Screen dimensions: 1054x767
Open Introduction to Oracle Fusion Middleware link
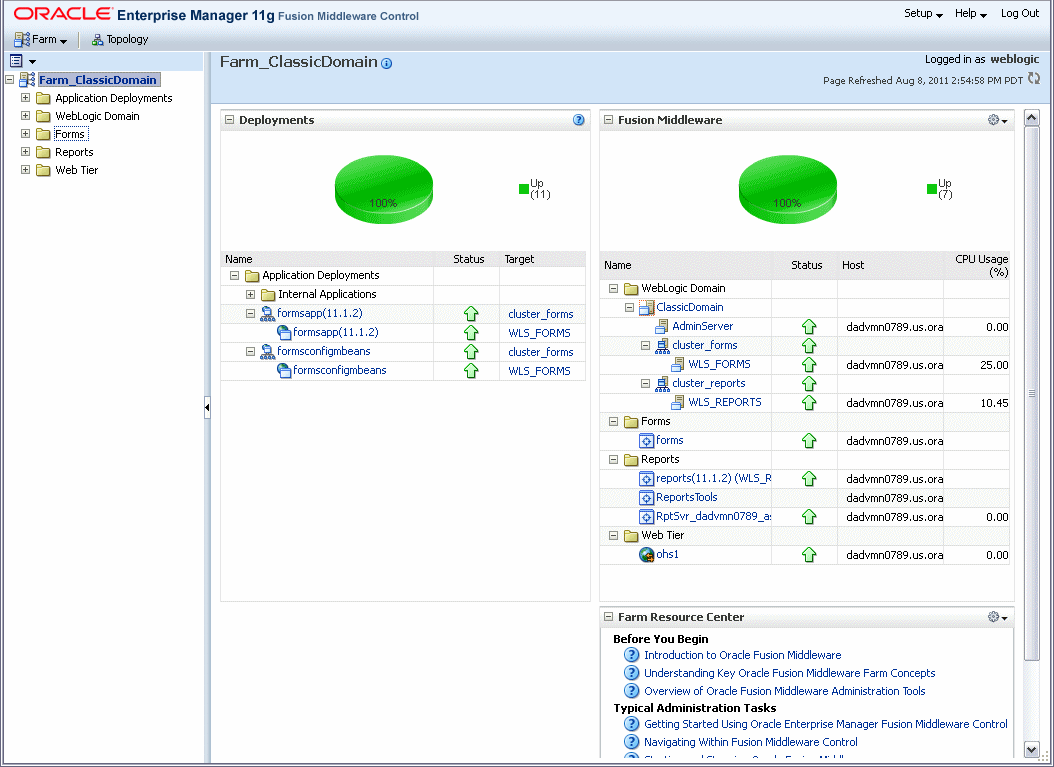pos(742,655)
